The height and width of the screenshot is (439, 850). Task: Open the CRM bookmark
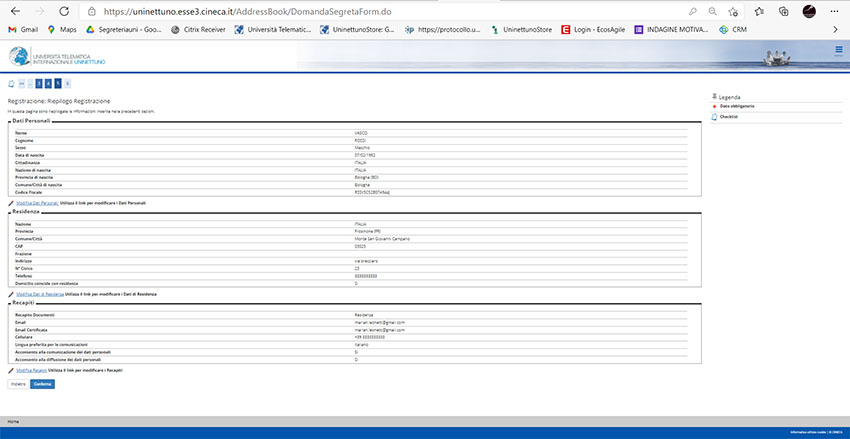click(x=737, y=30)
